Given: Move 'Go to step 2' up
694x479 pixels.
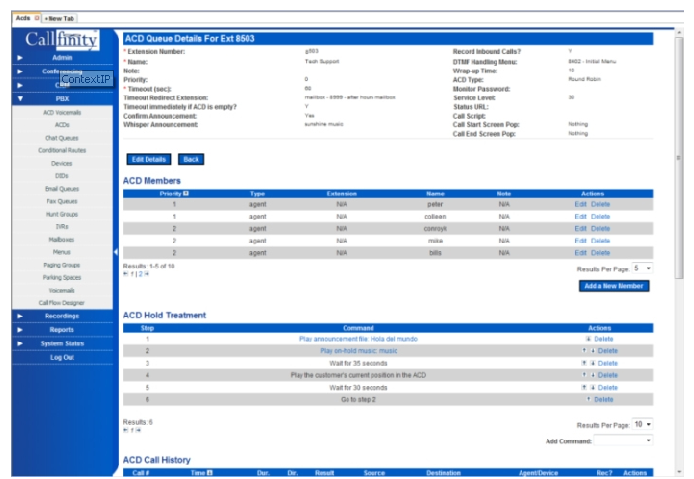Looking at the screenshot, I should point(588,399).
